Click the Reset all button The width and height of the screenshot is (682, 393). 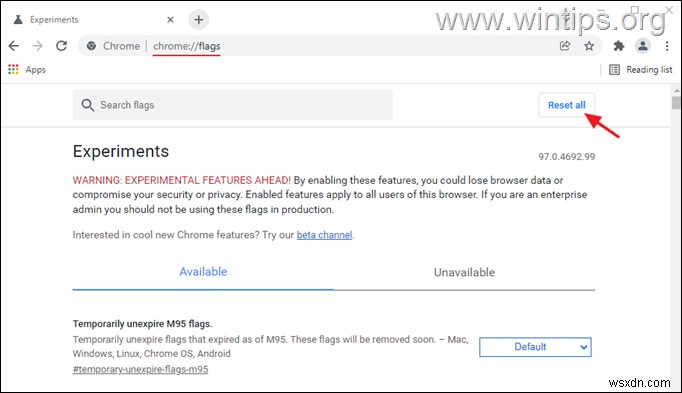[x=566, y=105]
